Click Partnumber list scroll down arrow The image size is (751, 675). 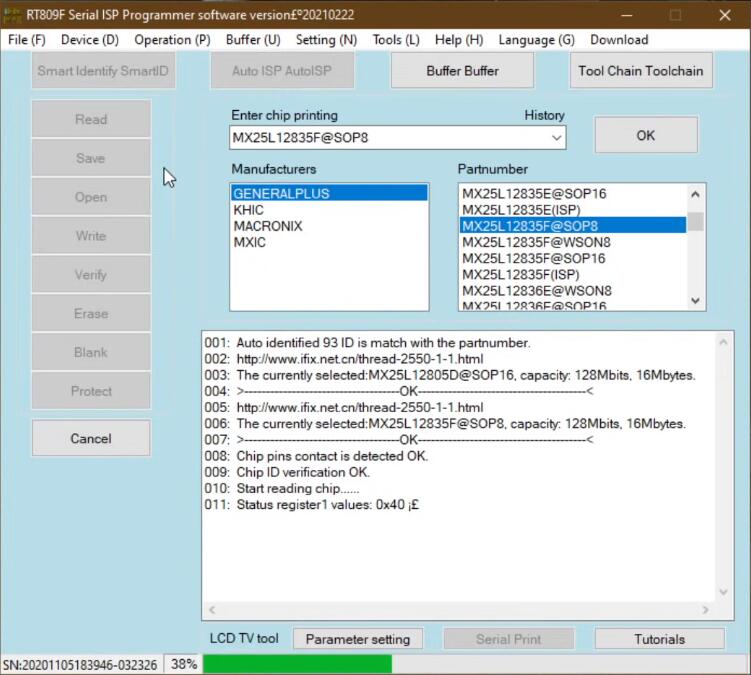tap(695, 300)
